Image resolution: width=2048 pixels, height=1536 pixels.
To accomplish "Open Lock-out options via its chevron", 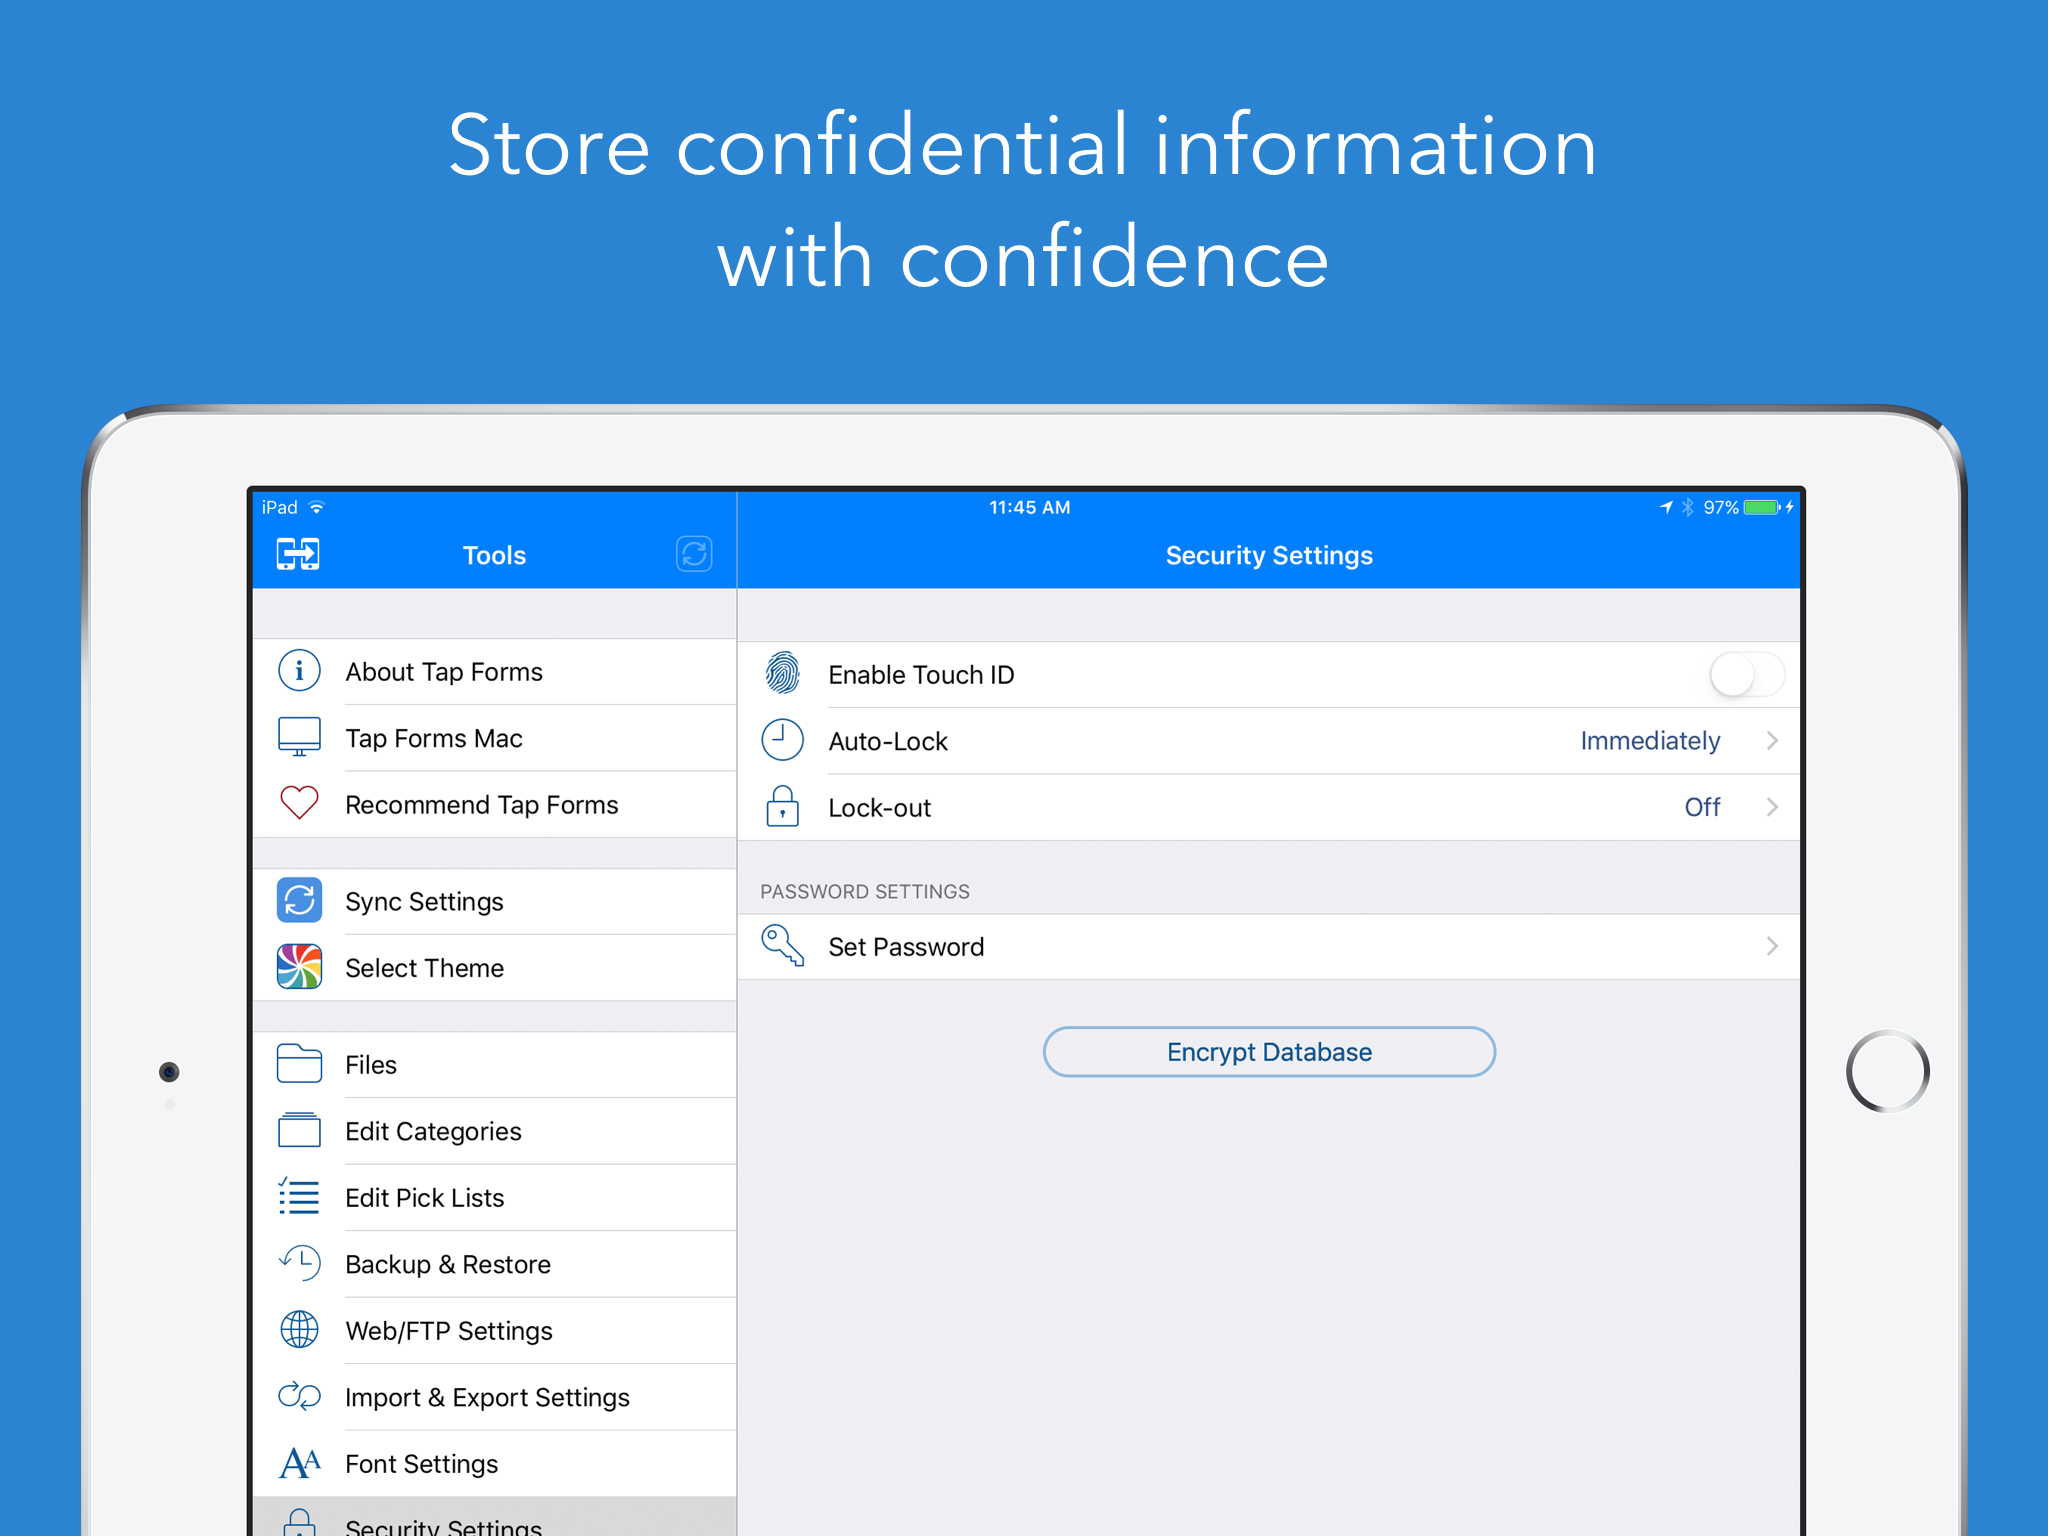I will 1772,807.
